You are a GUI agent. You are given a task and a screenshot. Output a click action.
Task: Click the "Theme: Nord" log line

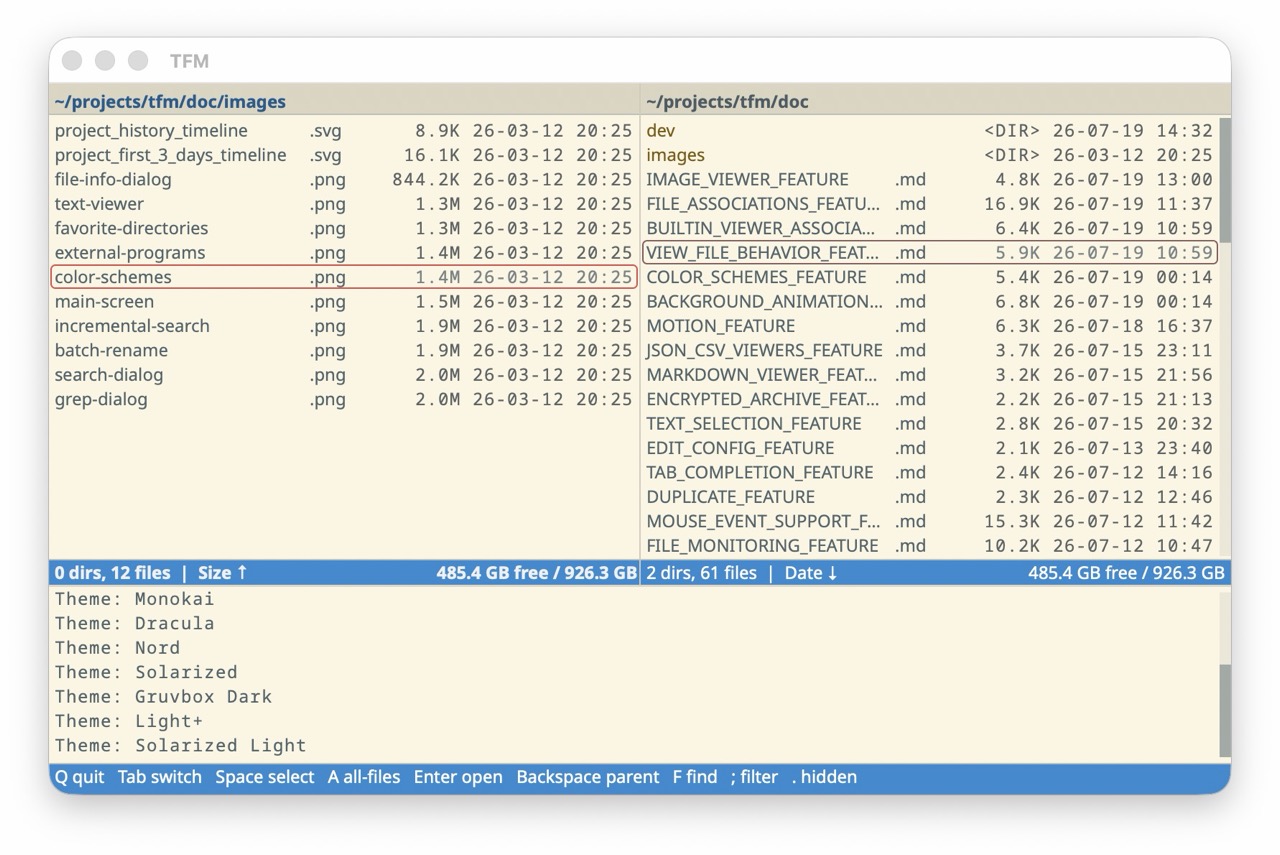pyautogui.click(x=118, y=648)
